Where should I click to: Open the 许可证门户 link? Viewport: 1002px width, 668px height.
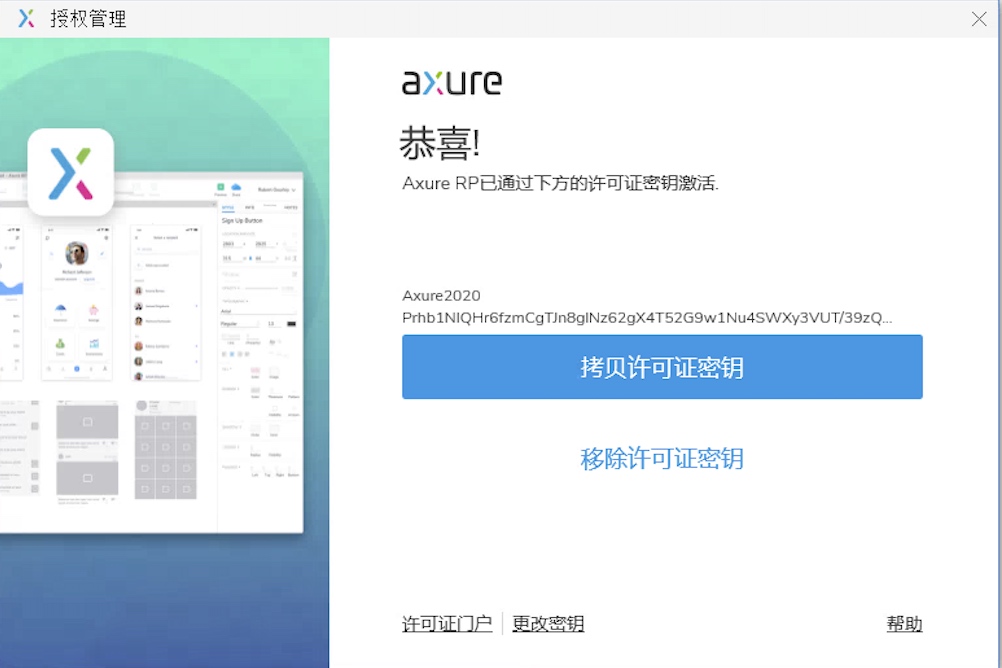[x=446, y=623]
